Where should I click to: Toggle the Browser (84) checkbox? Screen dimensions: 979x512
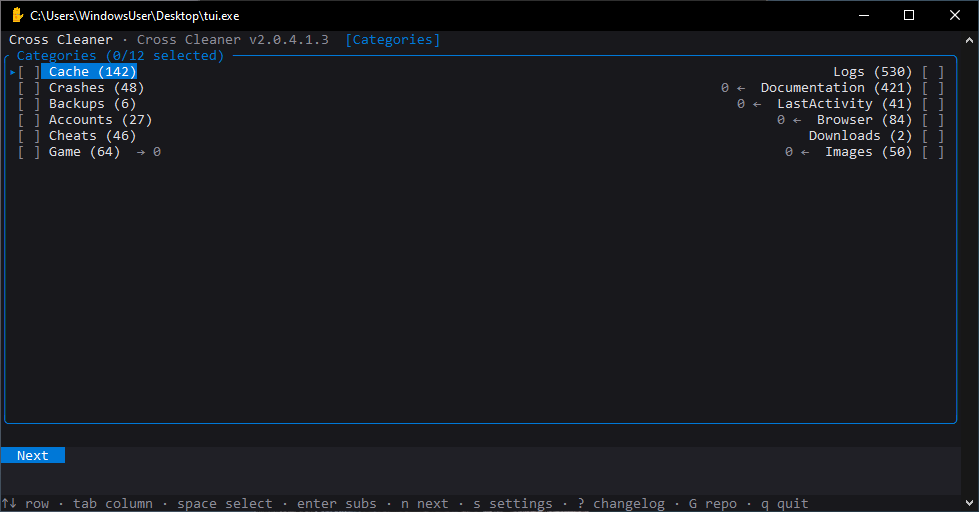[933, 120]
